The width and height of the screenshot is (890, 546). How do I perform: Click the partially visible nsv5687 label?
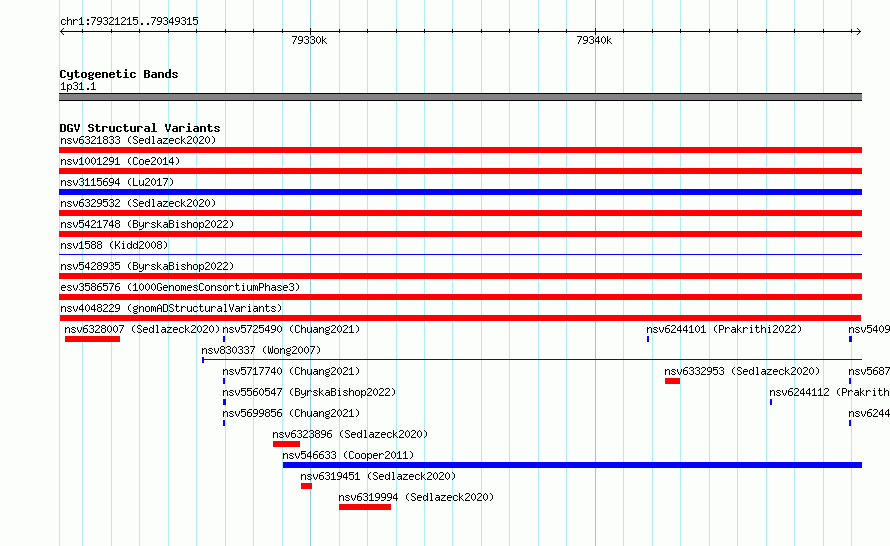(869, 371)
